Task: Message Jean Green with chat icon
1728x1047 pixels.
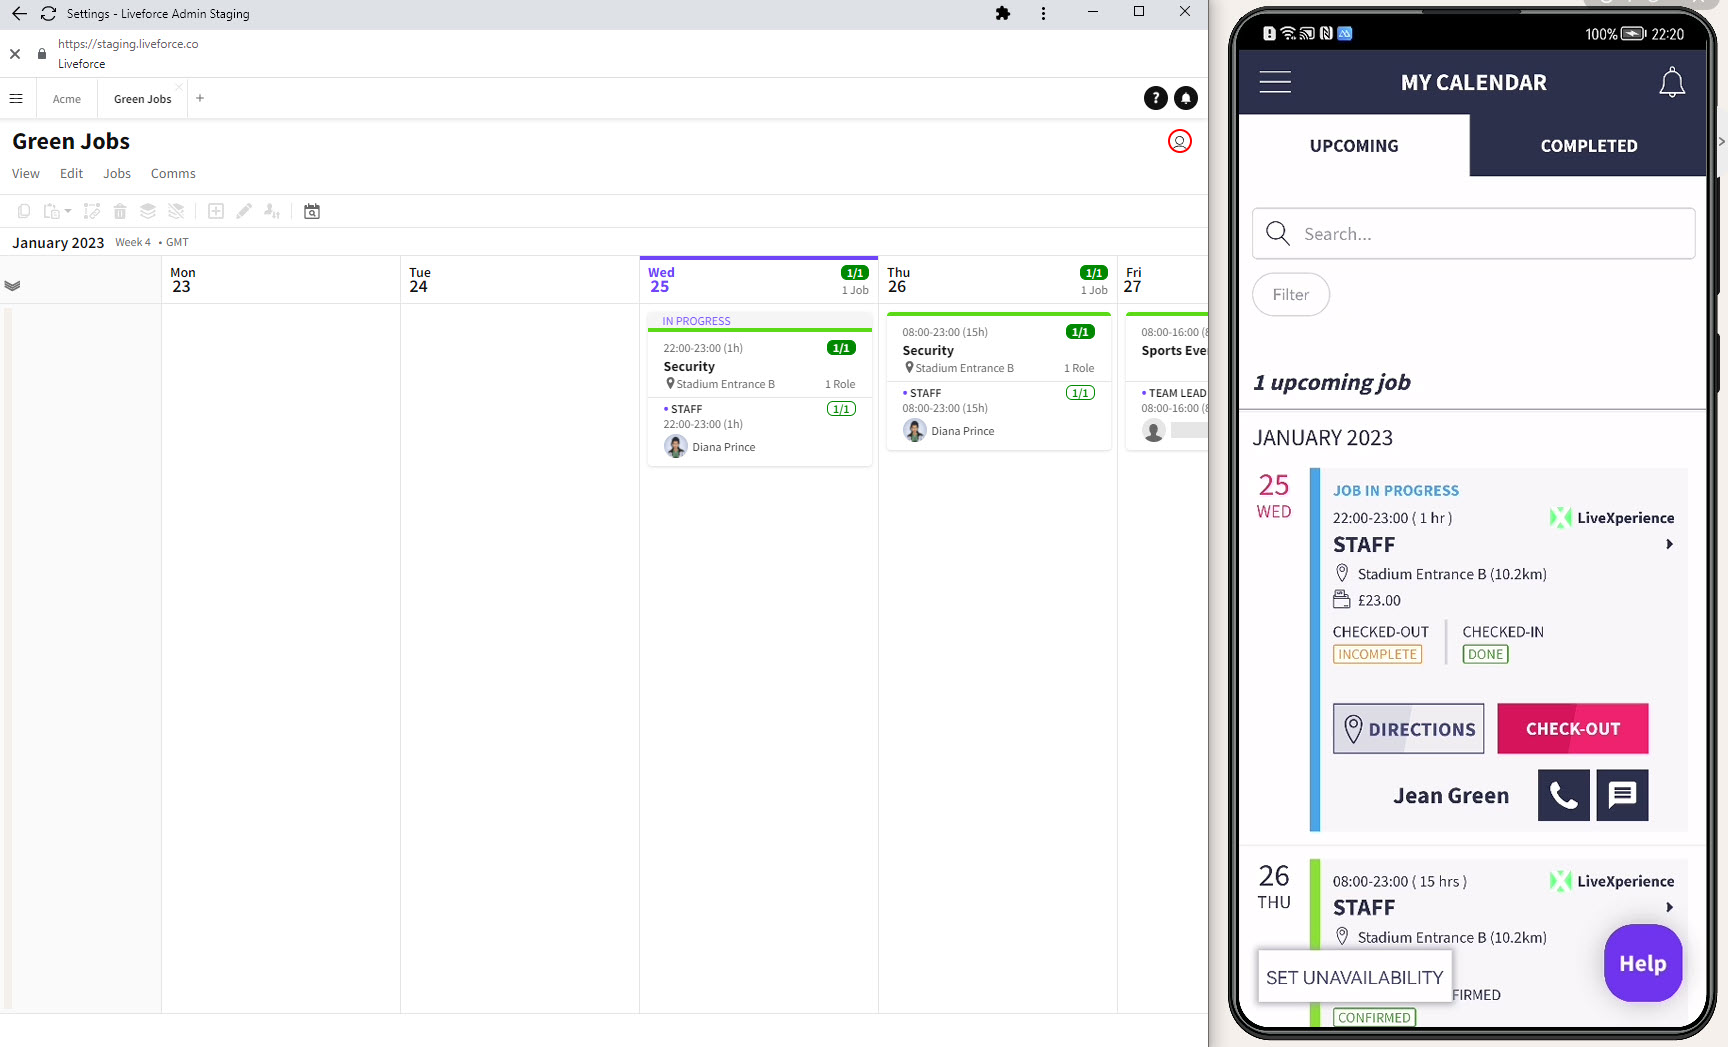Action: [1622, 795]
